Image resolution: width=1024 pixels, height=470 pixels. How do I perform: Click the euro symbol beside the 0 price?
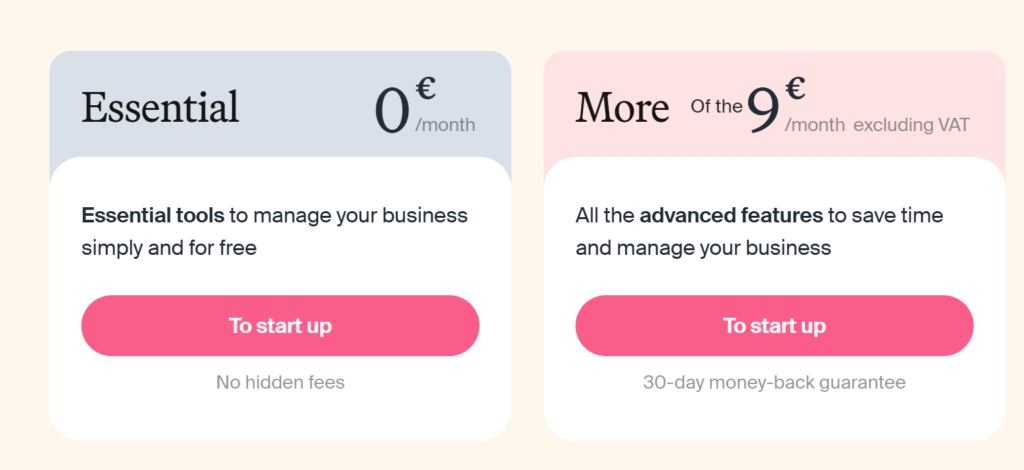(x=425, y=90)
